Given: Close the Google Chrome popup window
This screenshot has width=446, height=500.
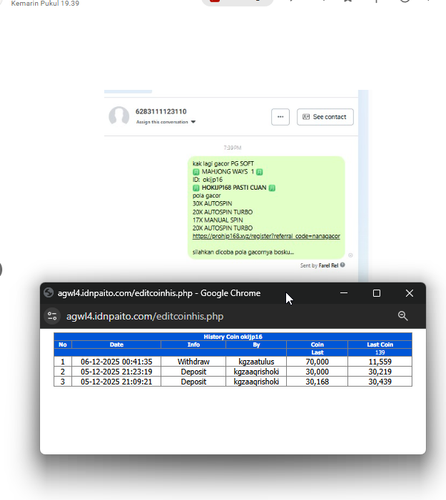Looking at the screenshot, I should pos(409,293).
